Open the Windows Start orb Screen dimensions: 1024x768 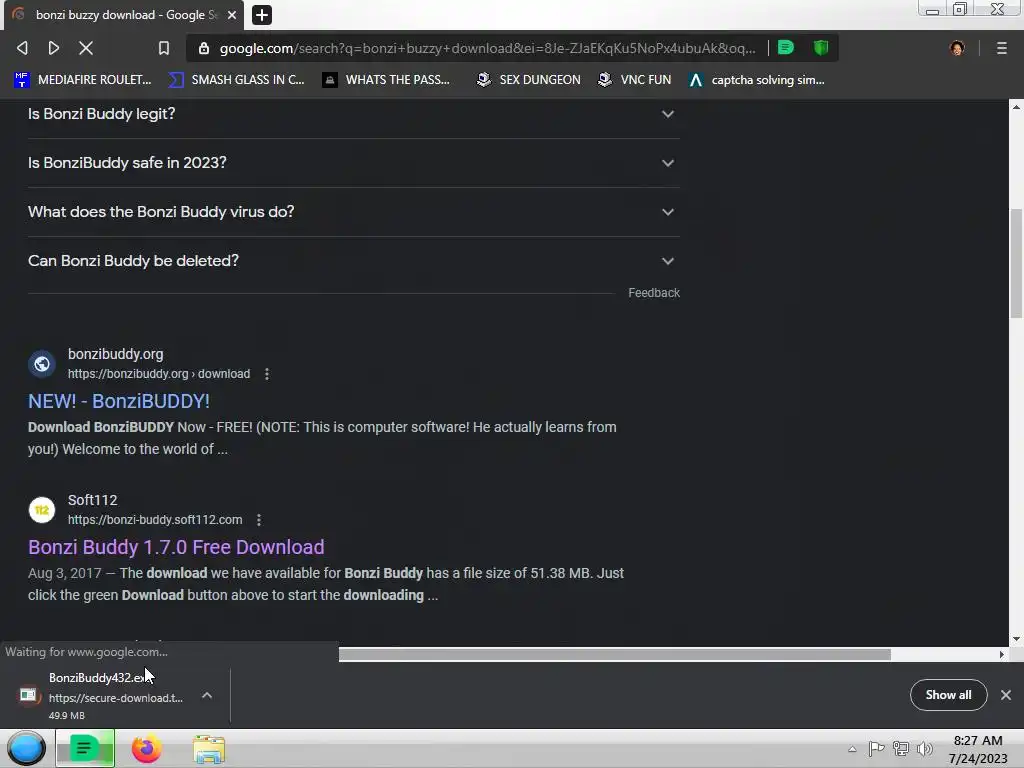pyautogui.click(x=26, y=748)
